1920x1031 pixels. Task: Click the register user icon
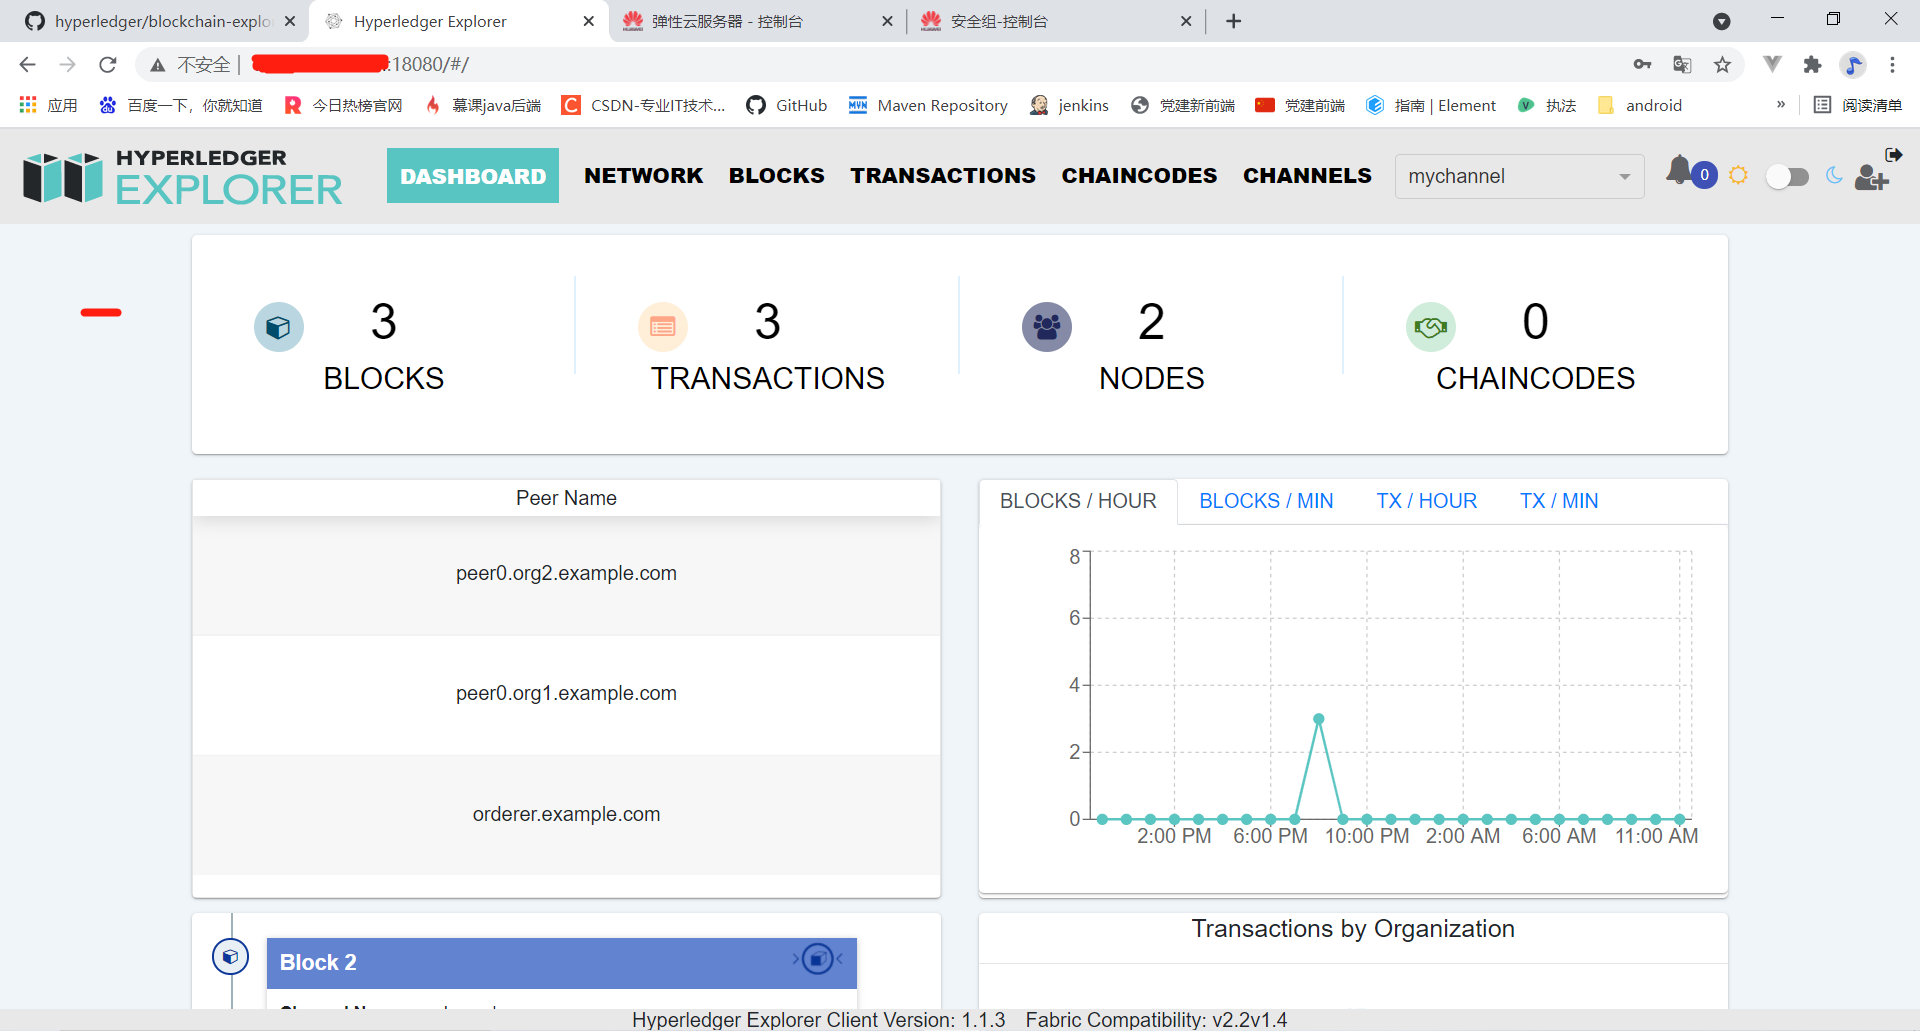[x=1873, y=177]
